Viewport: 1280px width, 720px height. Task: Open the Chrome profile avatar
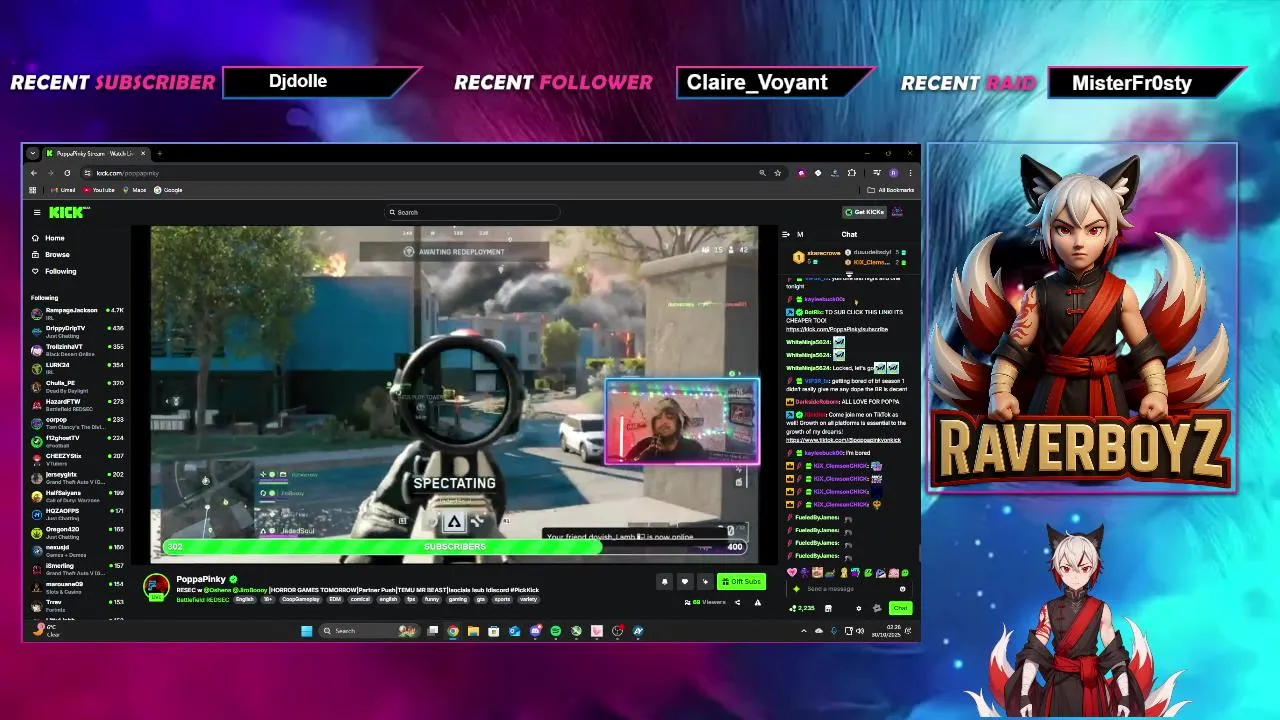click(x=893, y=173)
